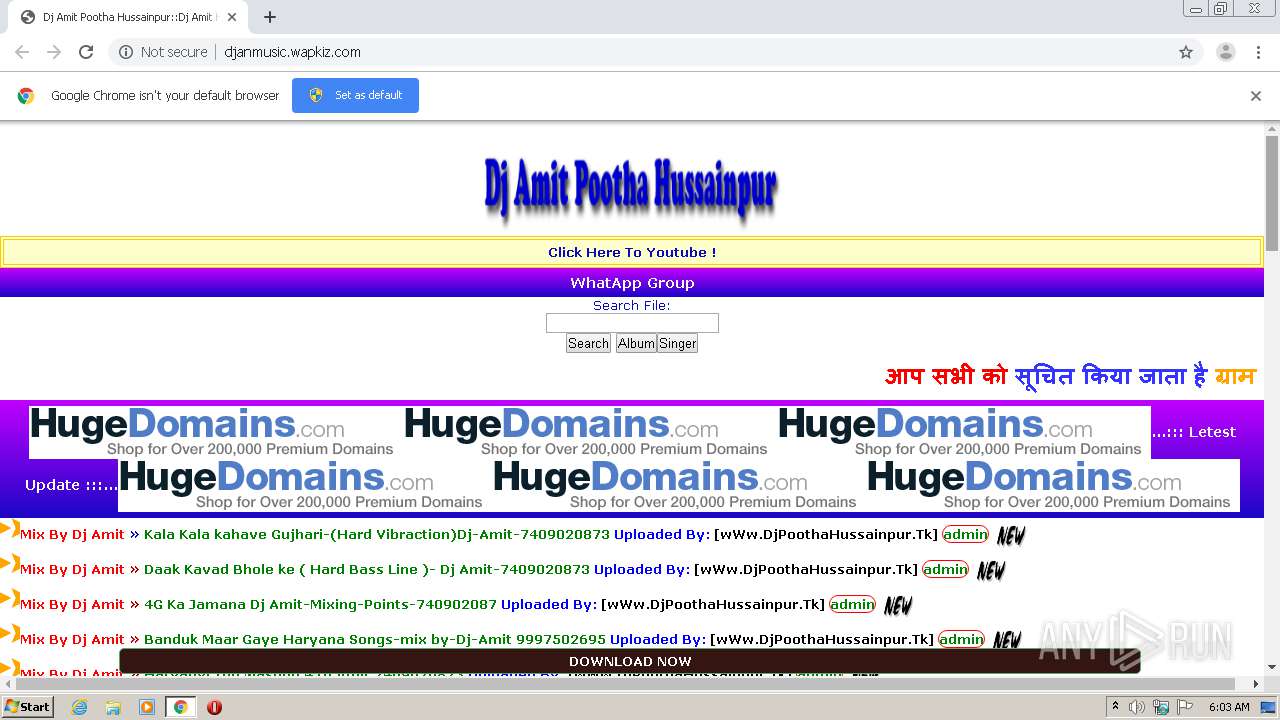
Task: Open the Chrome profile avatar
Action: coord(1225,52)
